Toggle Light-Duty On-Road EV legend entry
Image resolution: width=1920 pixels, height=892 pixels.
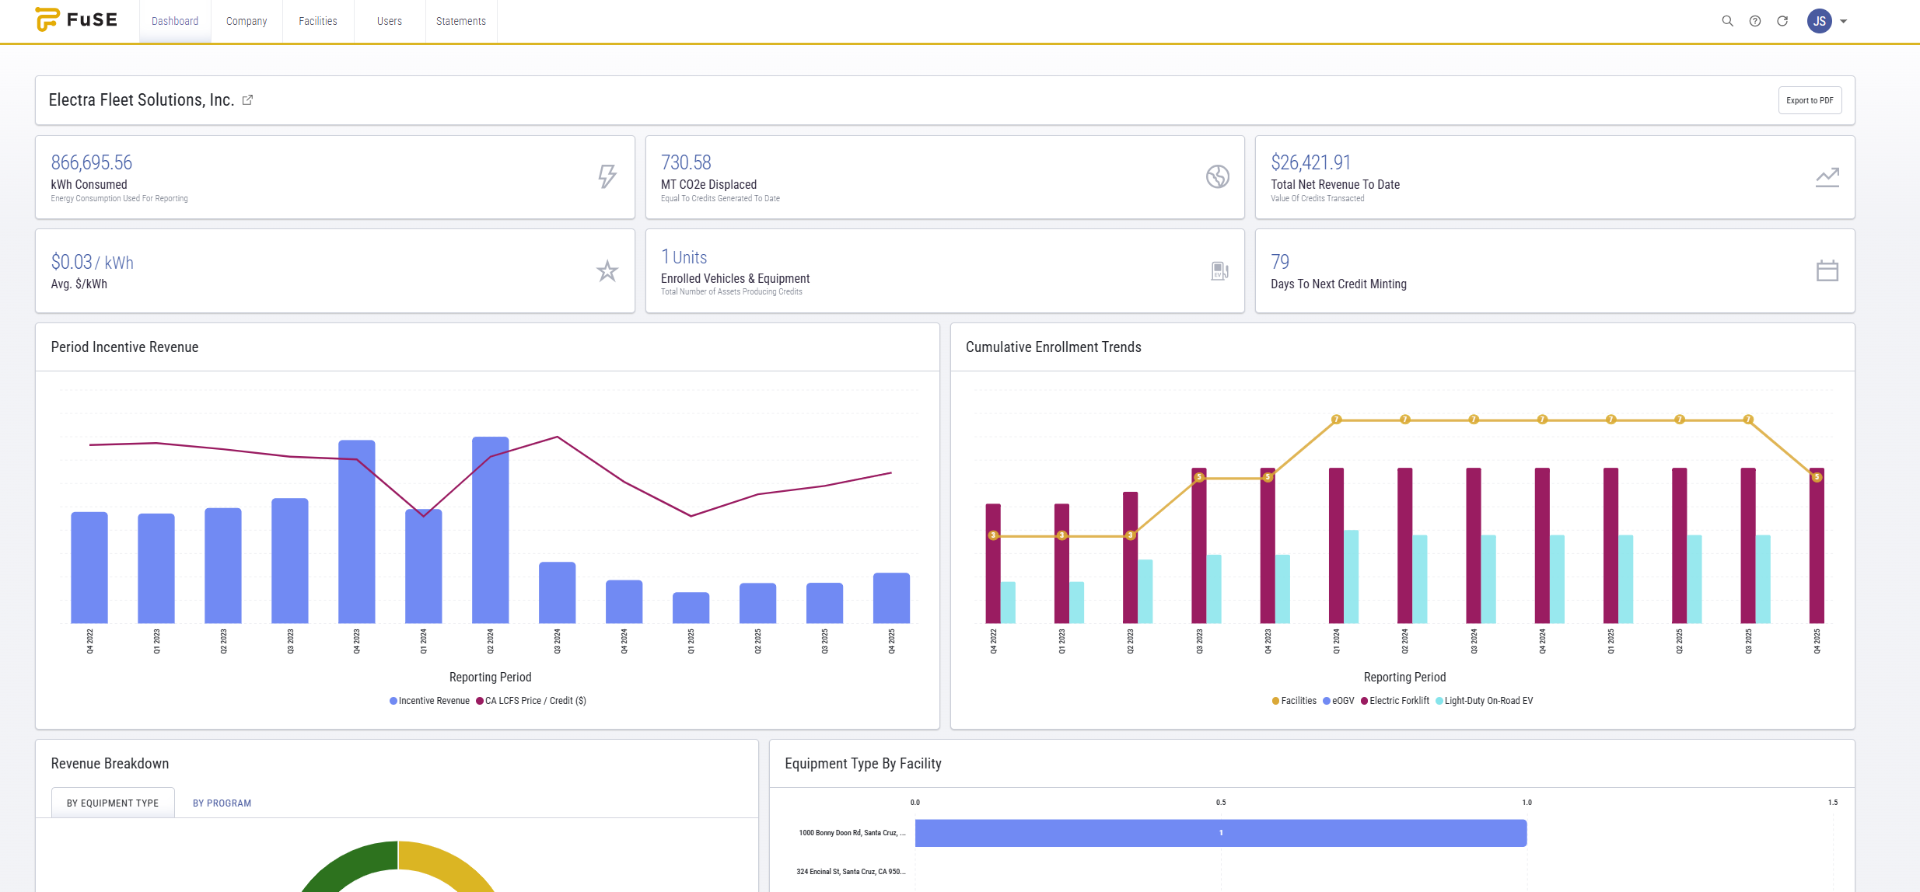(1484, 701)
